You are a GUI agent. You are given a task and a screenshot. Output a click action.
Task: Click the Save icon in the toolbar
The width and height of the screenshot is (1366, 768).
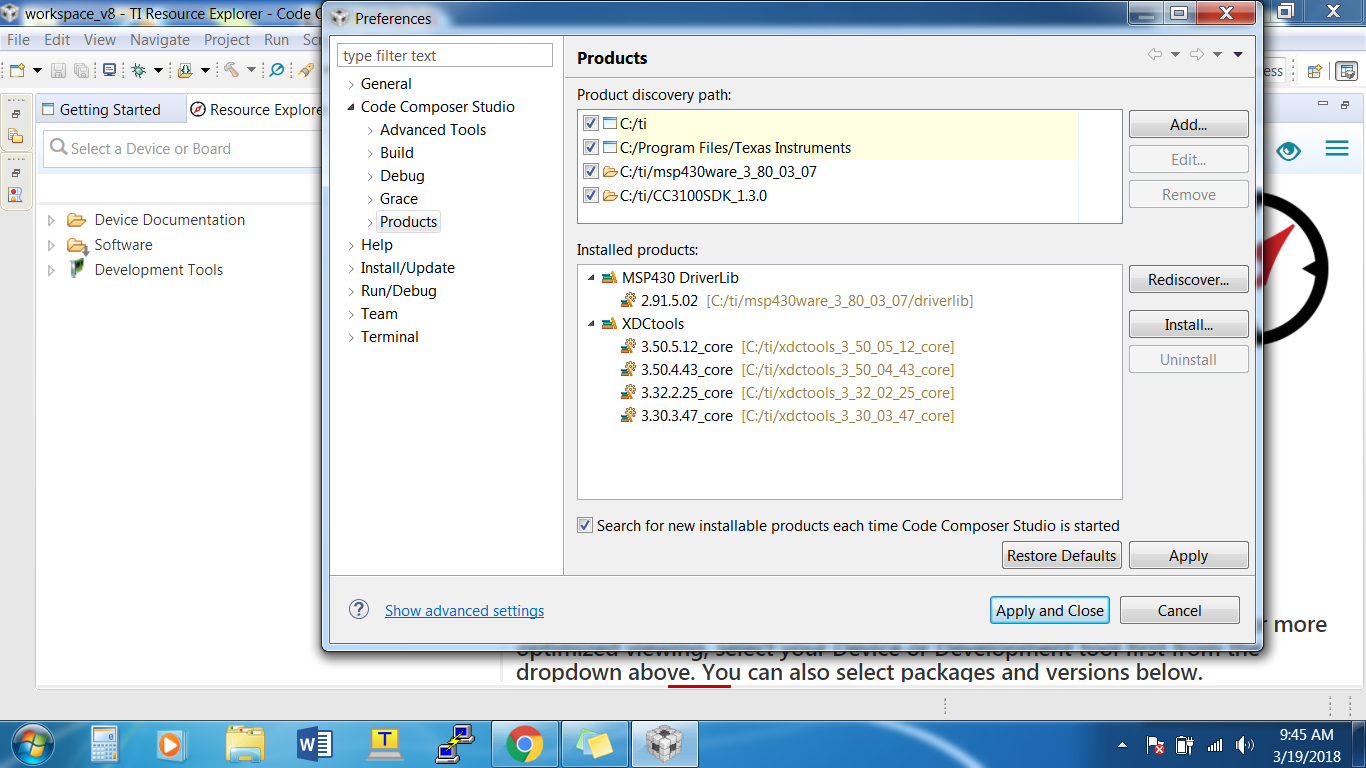point(58,70)
